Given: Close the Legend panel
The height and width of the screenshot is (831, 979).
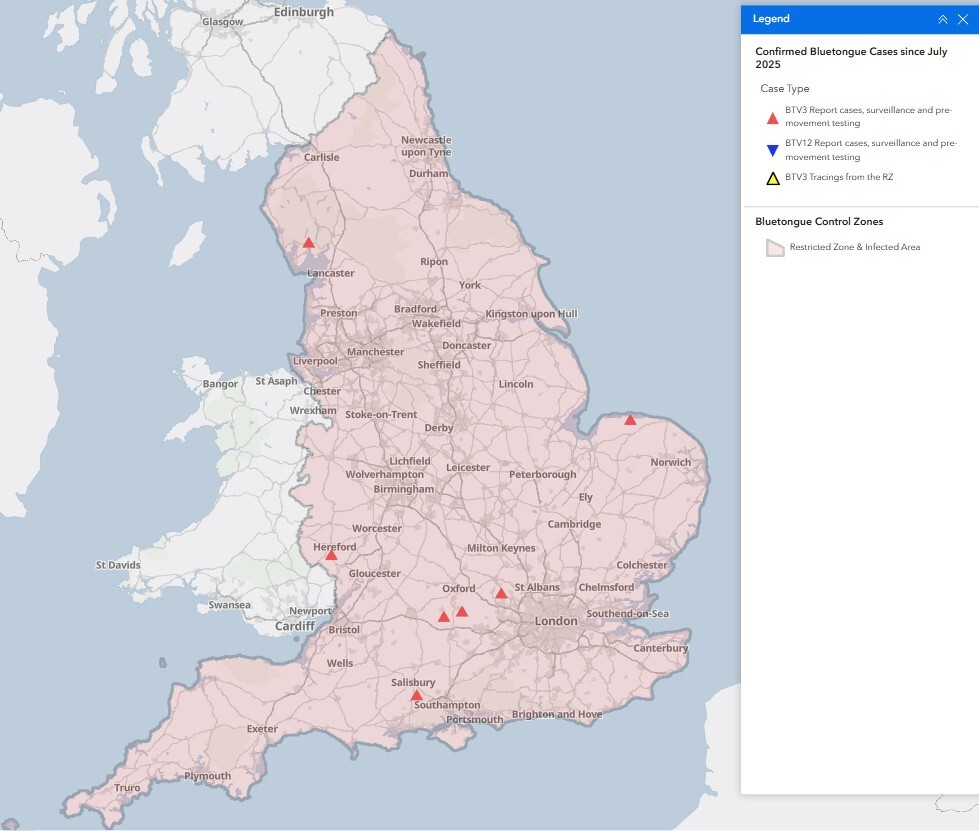Looking at the screenshot, I should (x=963, y=19).
